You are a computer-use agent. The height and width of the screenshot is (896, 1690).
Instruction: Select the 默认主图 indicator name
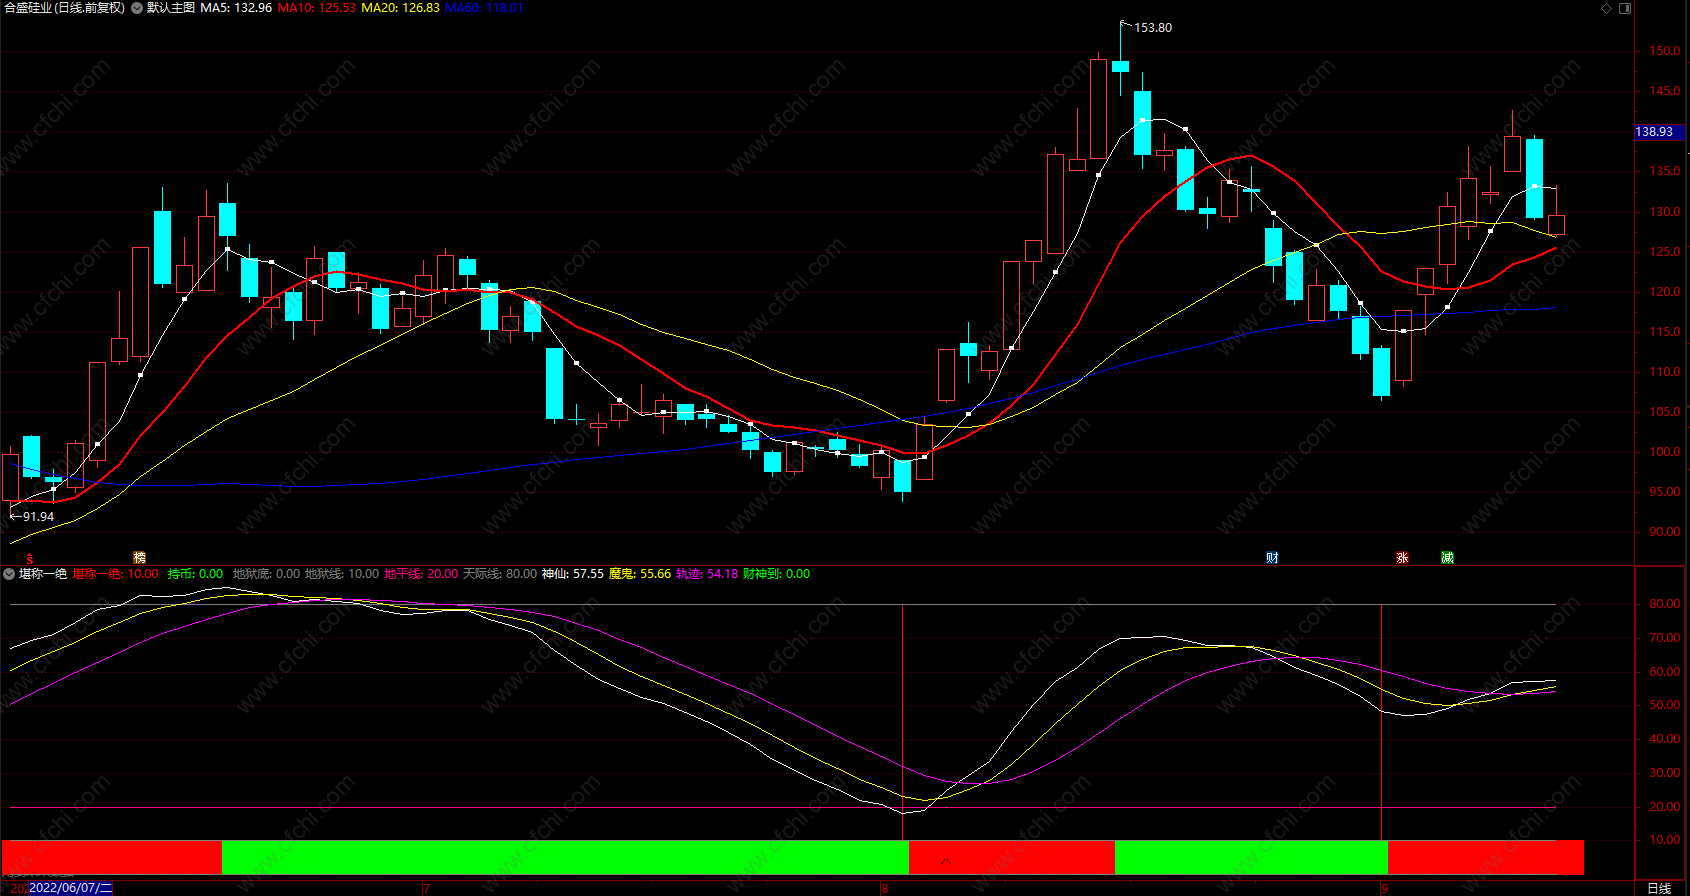pyautogui.click(x=171, y=8)
